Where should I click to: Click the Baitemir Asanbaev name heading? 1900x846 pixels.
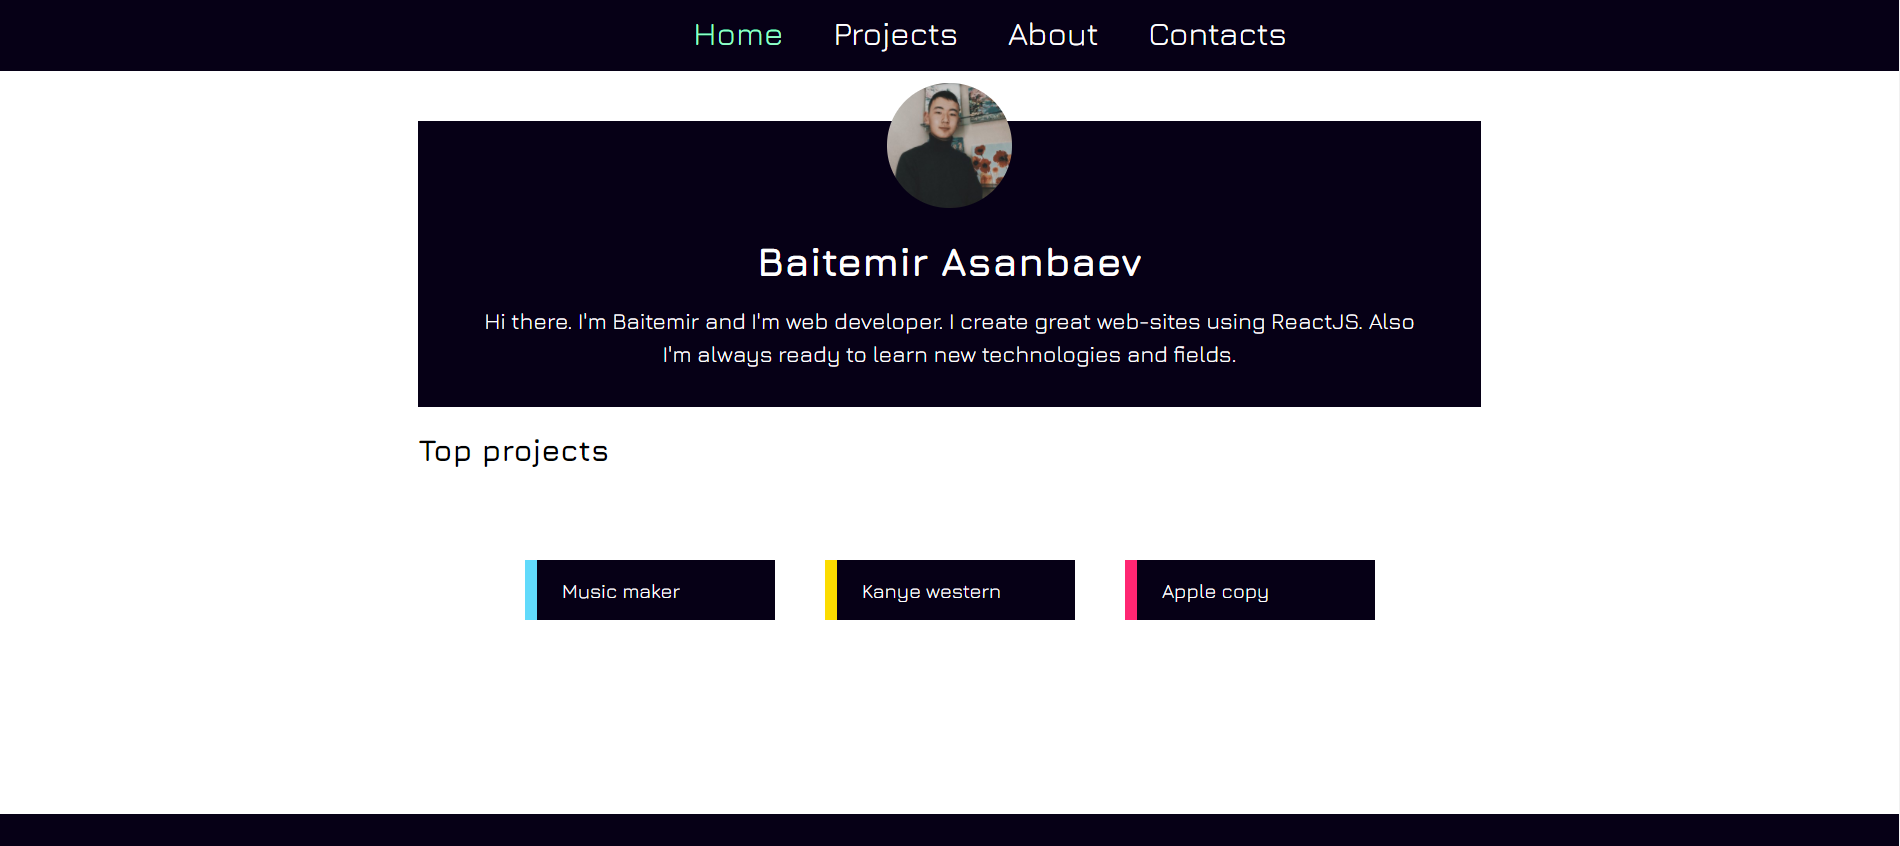pyautogui.click(x=949, y=263)
